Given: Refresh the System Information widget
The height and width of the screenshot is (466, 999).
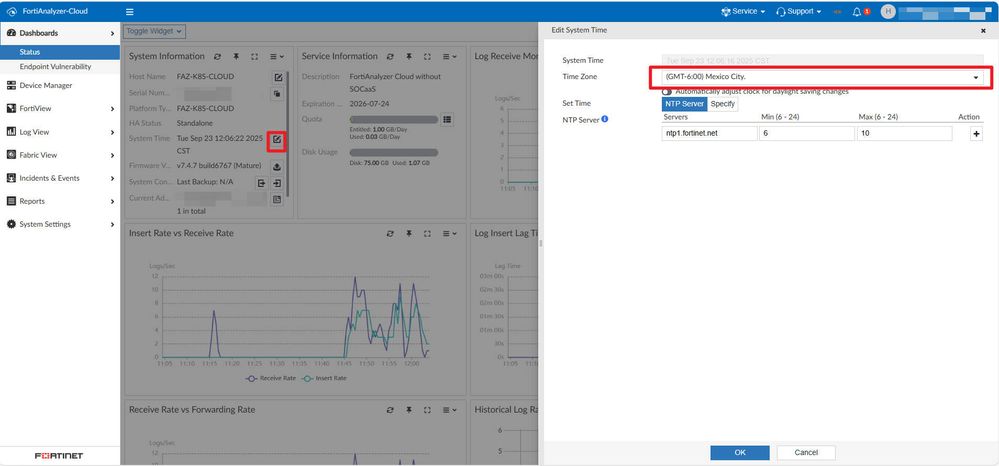Looking at the screenshot, I should point(218,56).
